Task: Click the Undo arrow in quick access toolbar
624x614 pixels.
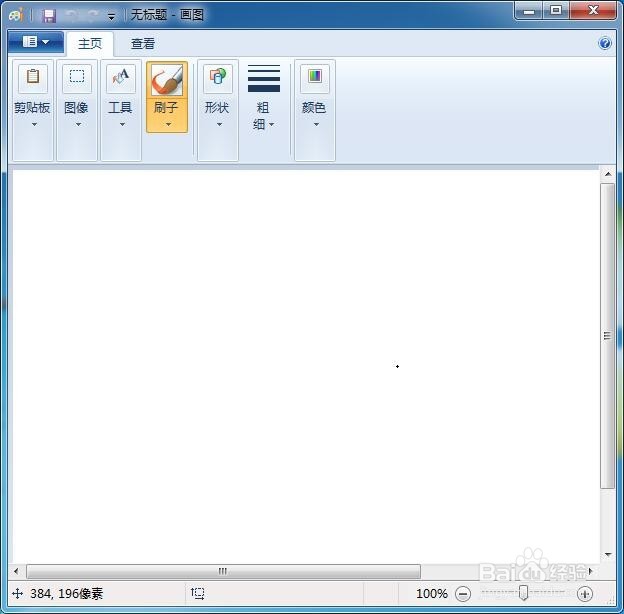Action: (72, 16)
